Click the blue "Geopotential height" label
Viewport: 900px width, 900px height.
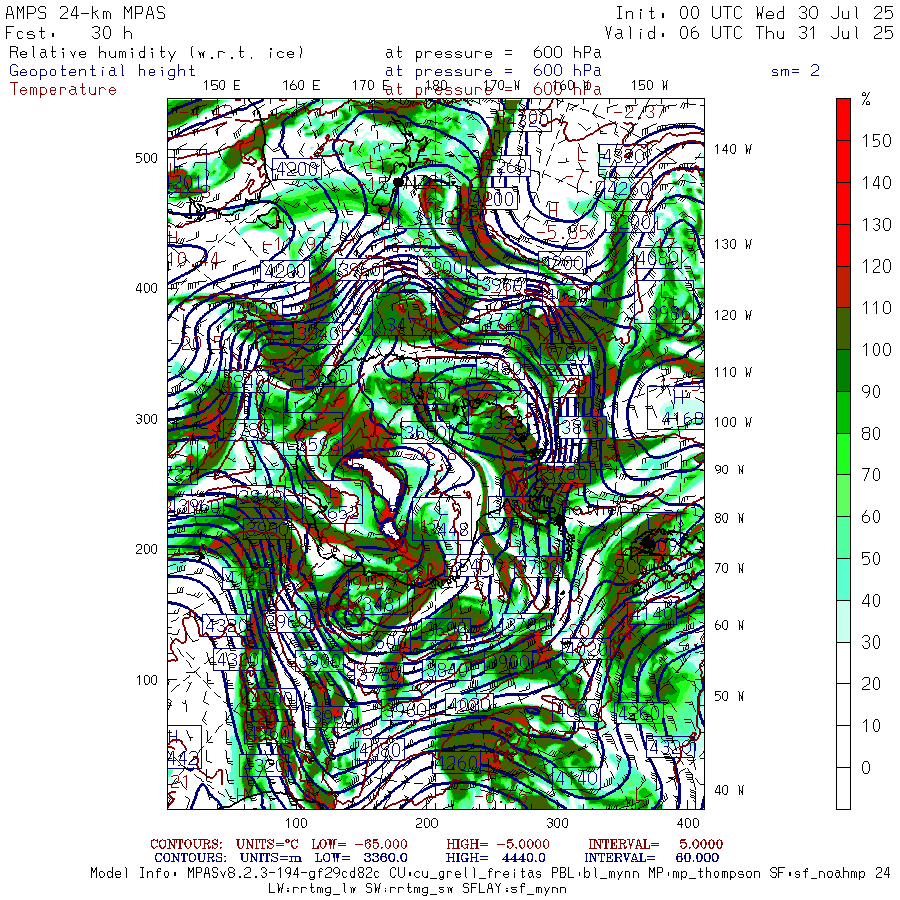[x=102, y=71]
